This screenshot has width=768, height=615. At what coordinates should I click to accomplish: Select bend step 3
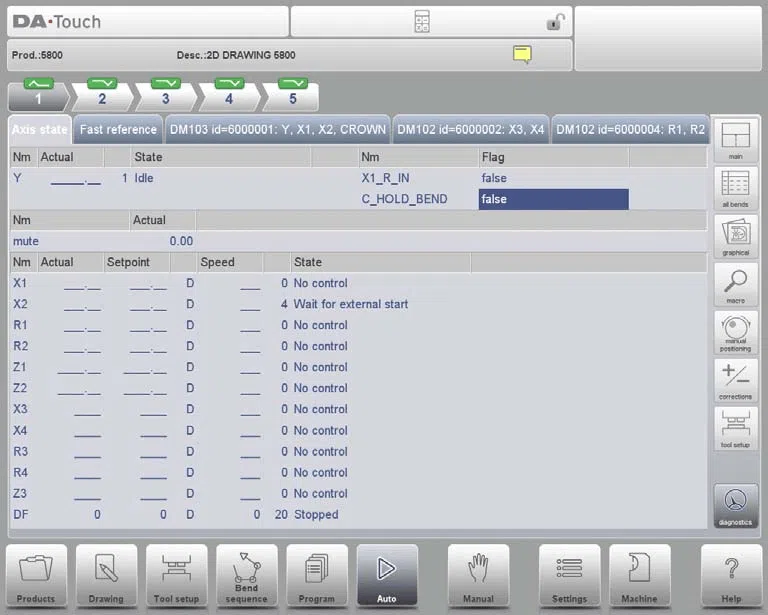(x=166, y=95)
